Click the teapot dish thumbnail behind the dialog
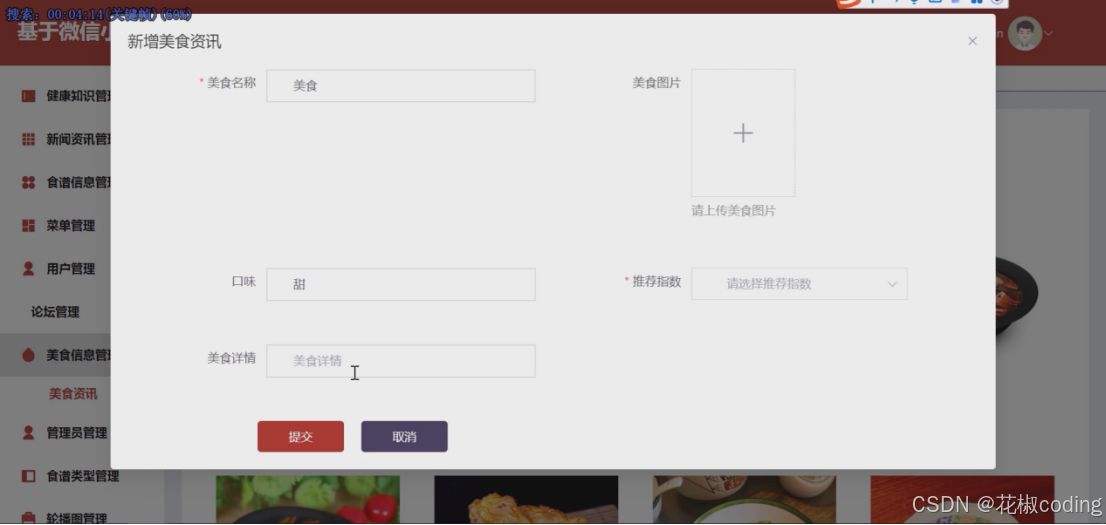This screenshot has height=525, width=1106. [744, 500]
